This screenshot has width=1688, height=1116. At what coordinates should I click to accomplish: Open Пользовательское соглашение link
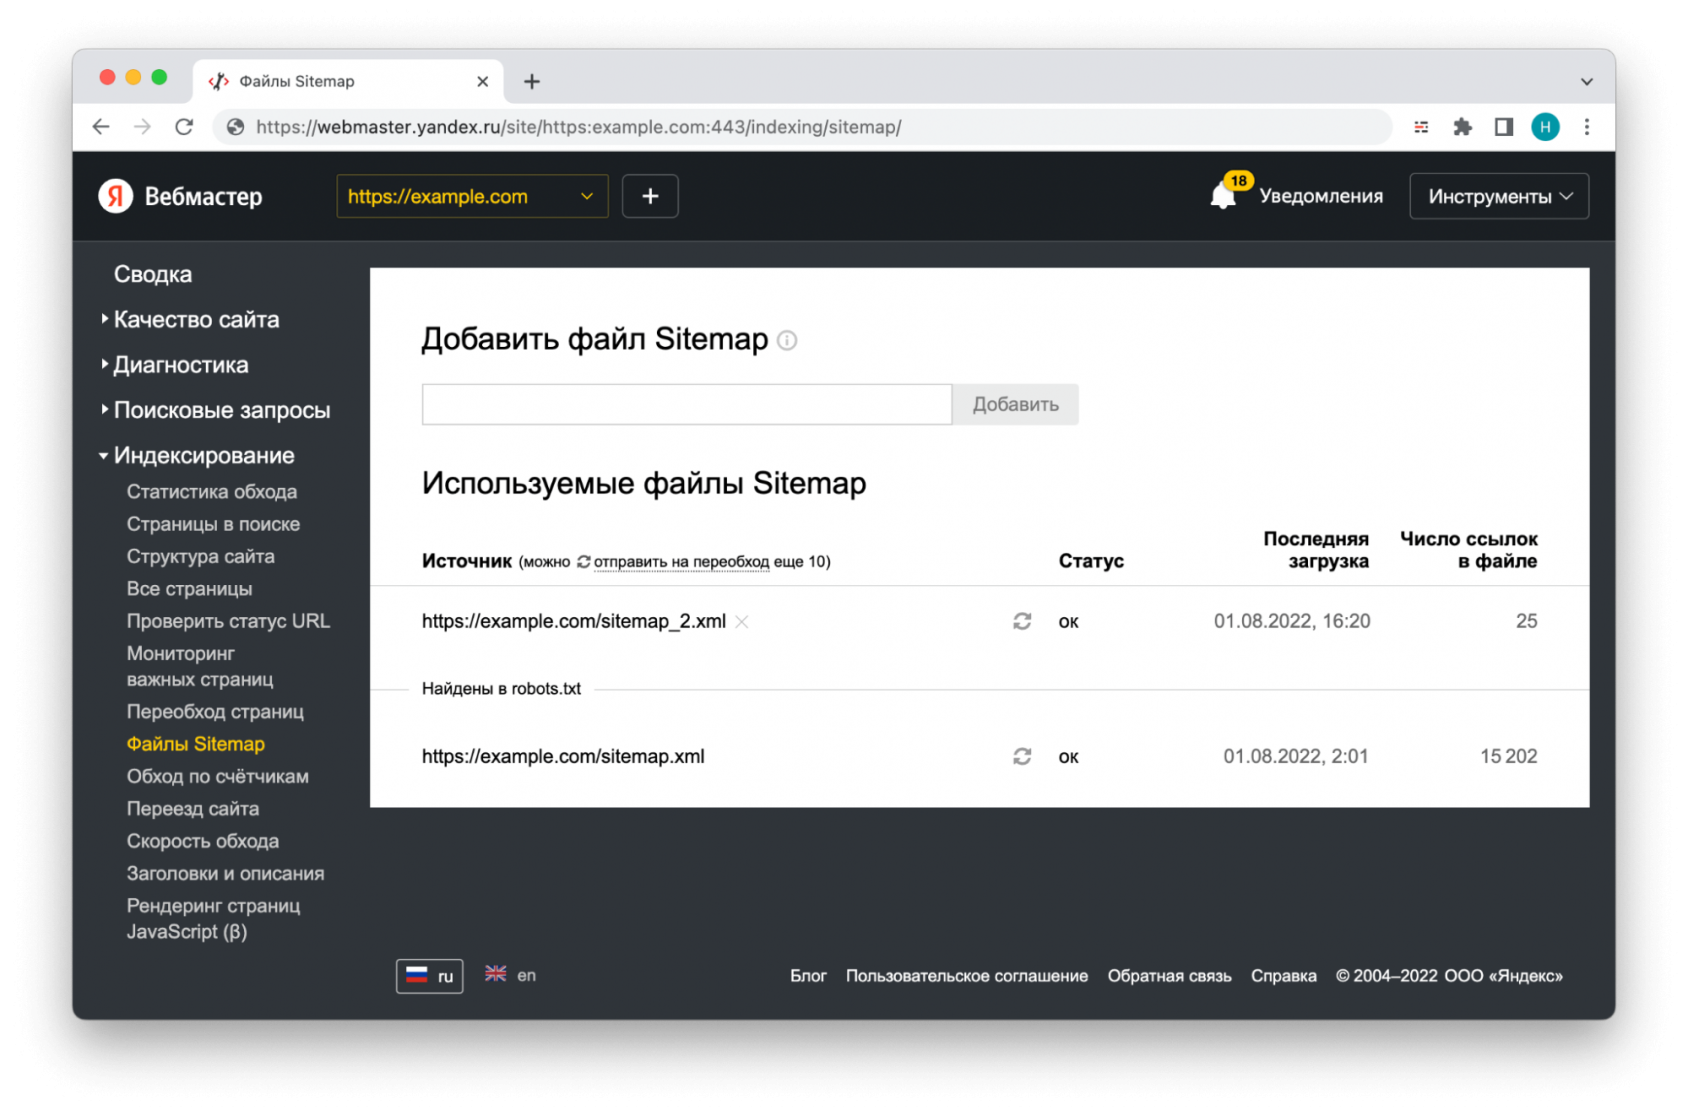point(966,976)
